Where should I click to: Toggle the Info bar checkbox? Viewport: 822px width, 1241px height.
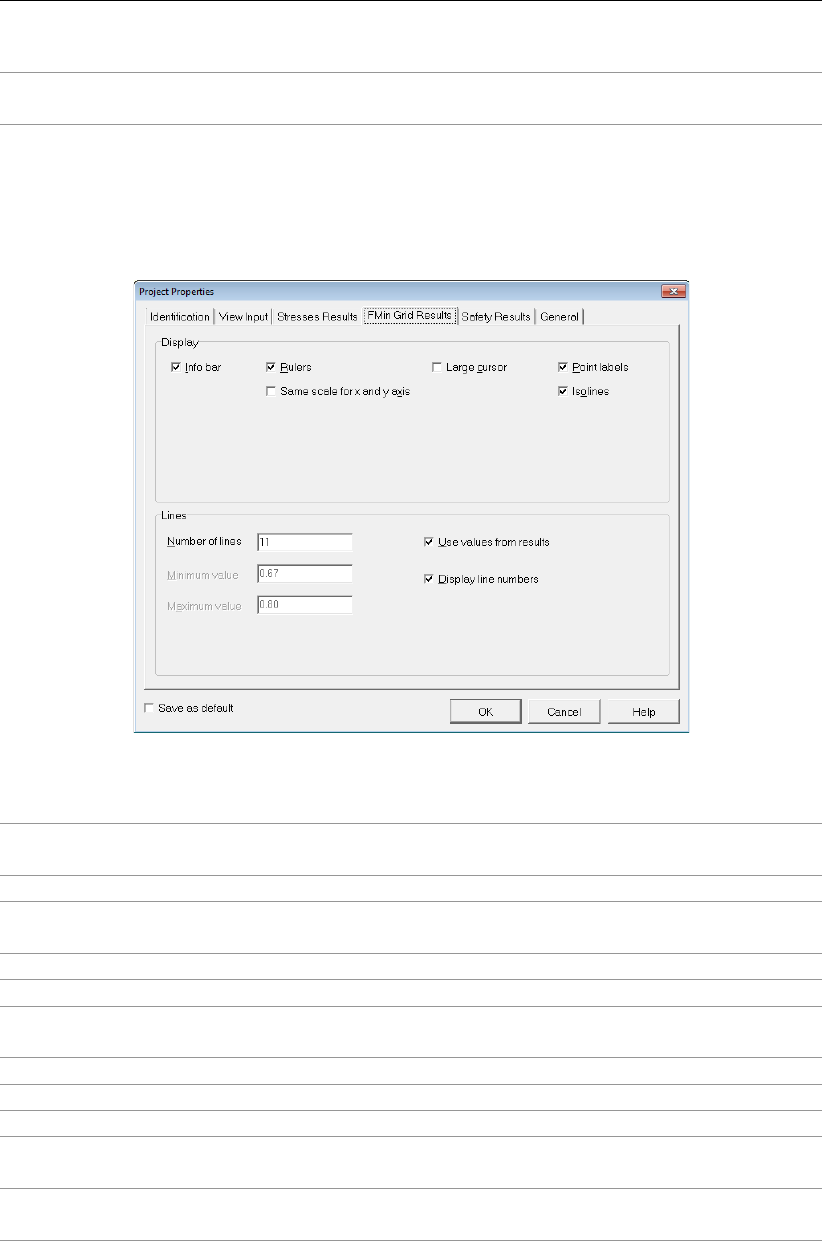click(197, 367)
